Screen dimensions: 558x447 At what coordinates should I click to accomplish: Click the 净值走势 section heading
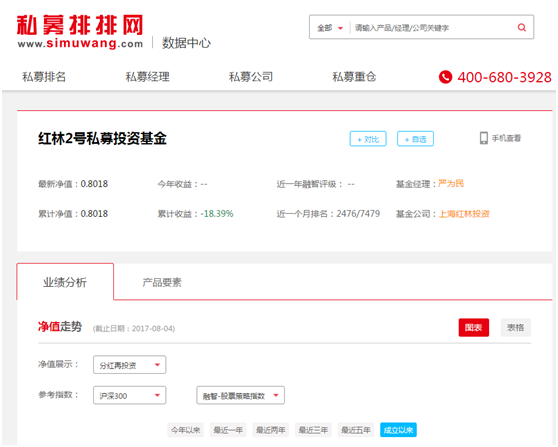[60, 326]
